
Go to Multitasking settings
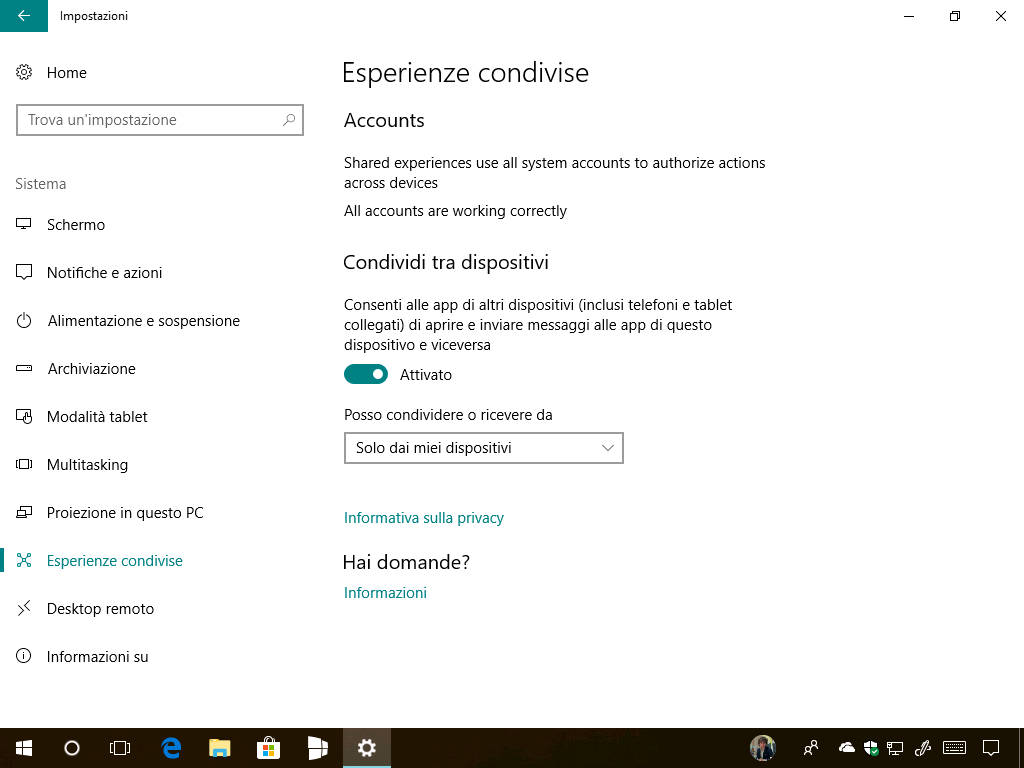coord(88,464)
